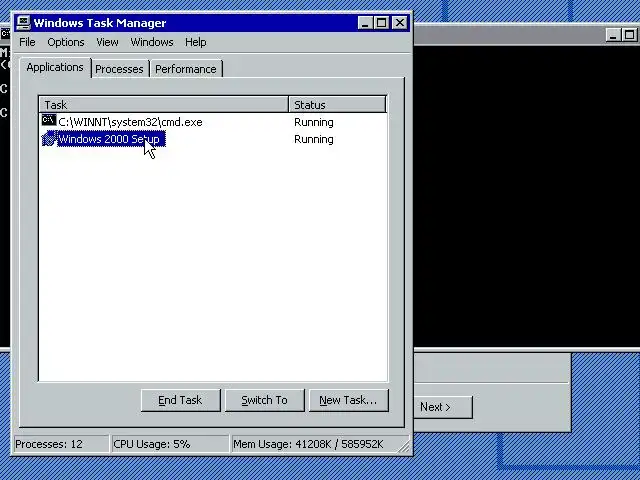The height and width of the screenshot is (480, 640).
Task: Sort the list by the Status column header
Action: coord(337,104)
